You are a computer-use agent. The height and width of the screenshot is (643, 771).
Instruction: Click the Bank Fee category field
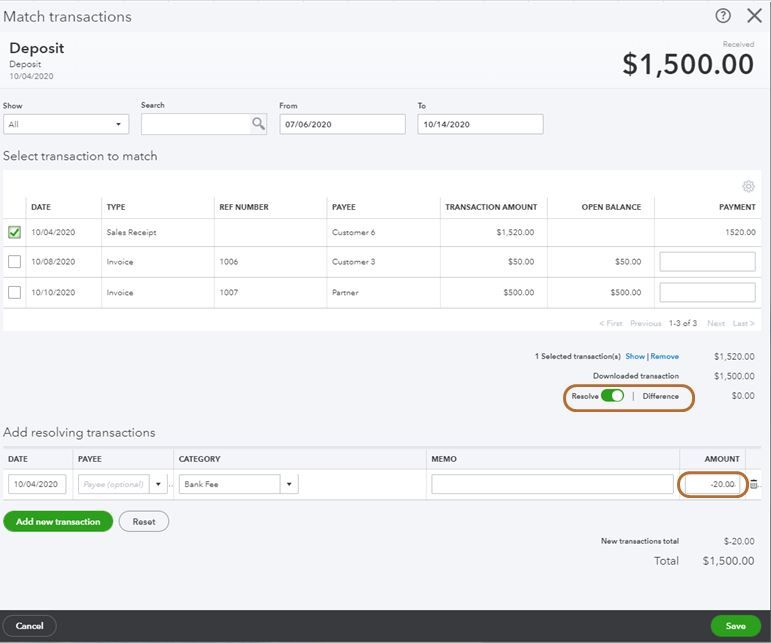[x=230, y=484]
